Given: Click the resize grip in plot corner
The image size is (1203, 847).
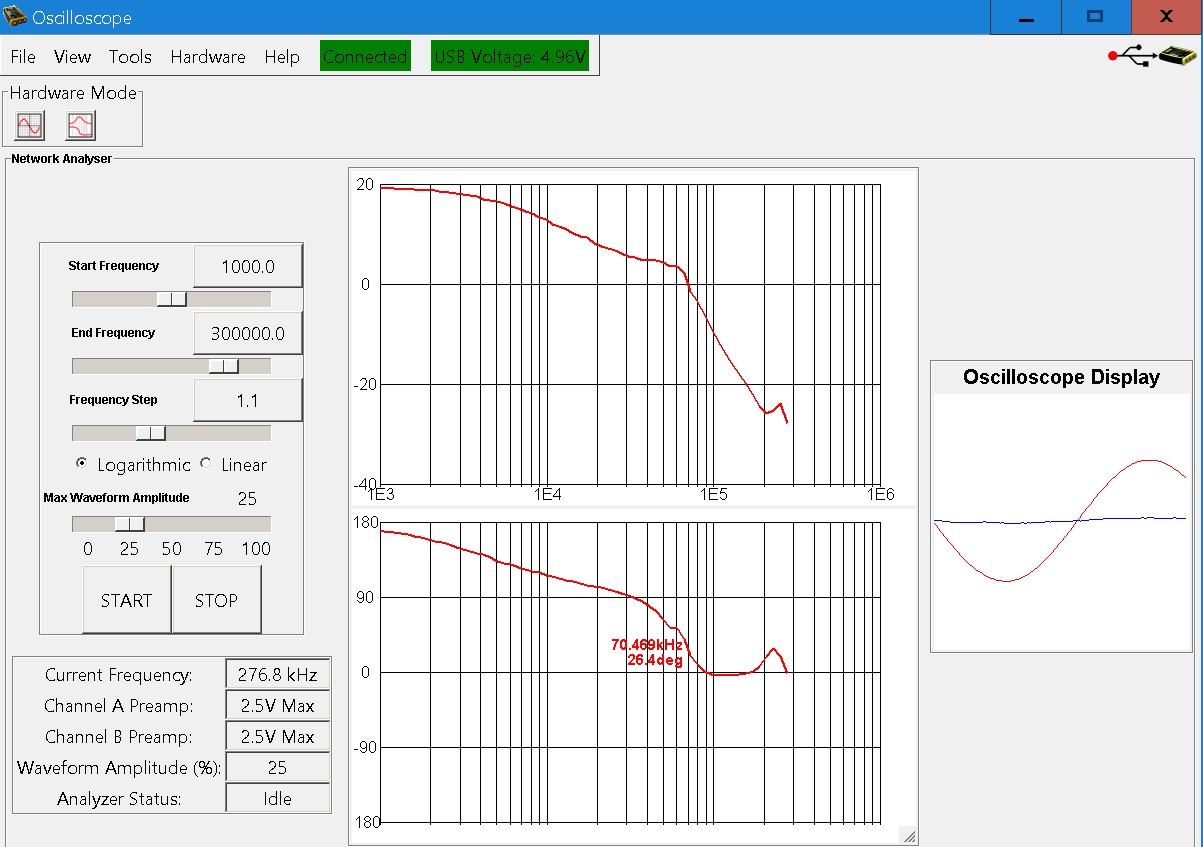Looking at the screenshot, I should coord(908,836).
